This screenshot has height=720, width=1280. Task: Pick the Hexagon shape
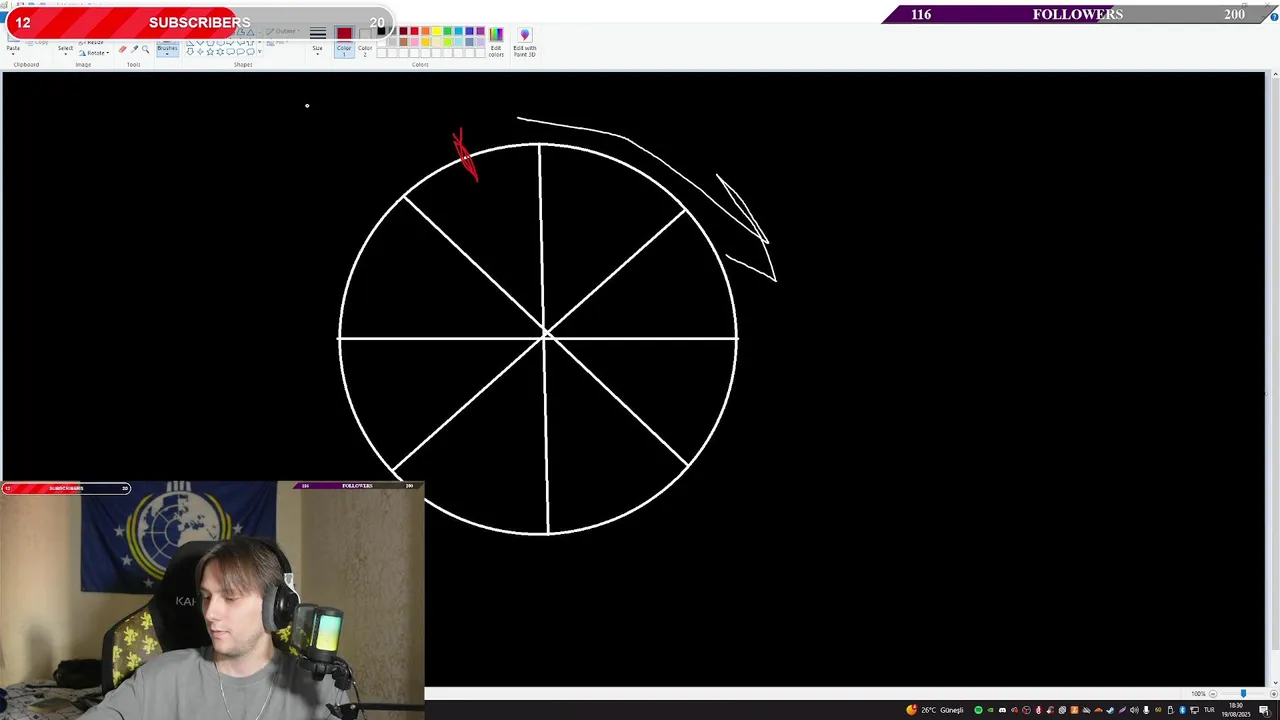click(220, 43)
